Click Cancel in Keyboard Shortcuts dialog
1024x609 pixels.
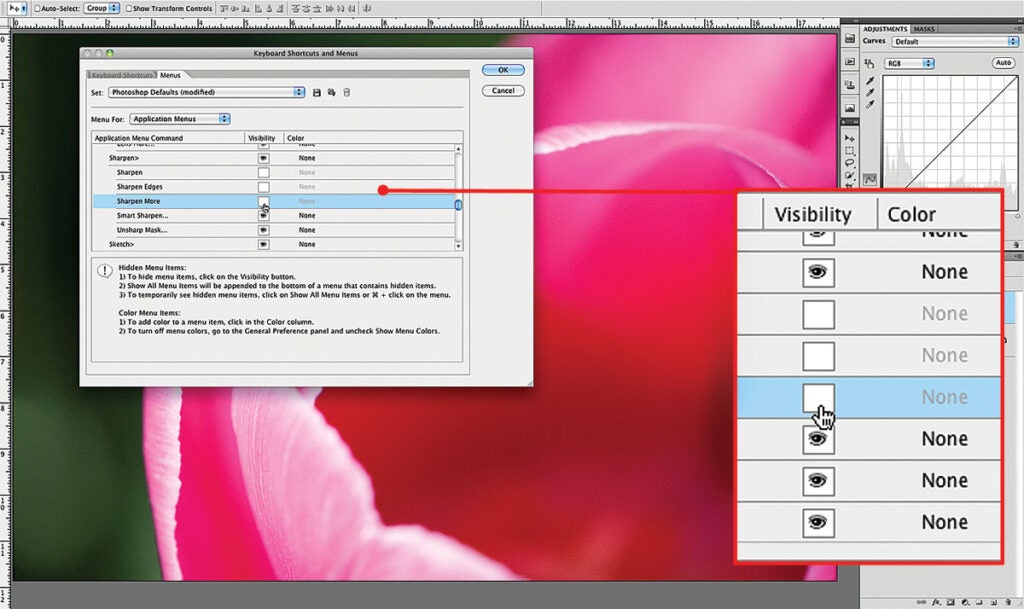(x=503, y=91)
